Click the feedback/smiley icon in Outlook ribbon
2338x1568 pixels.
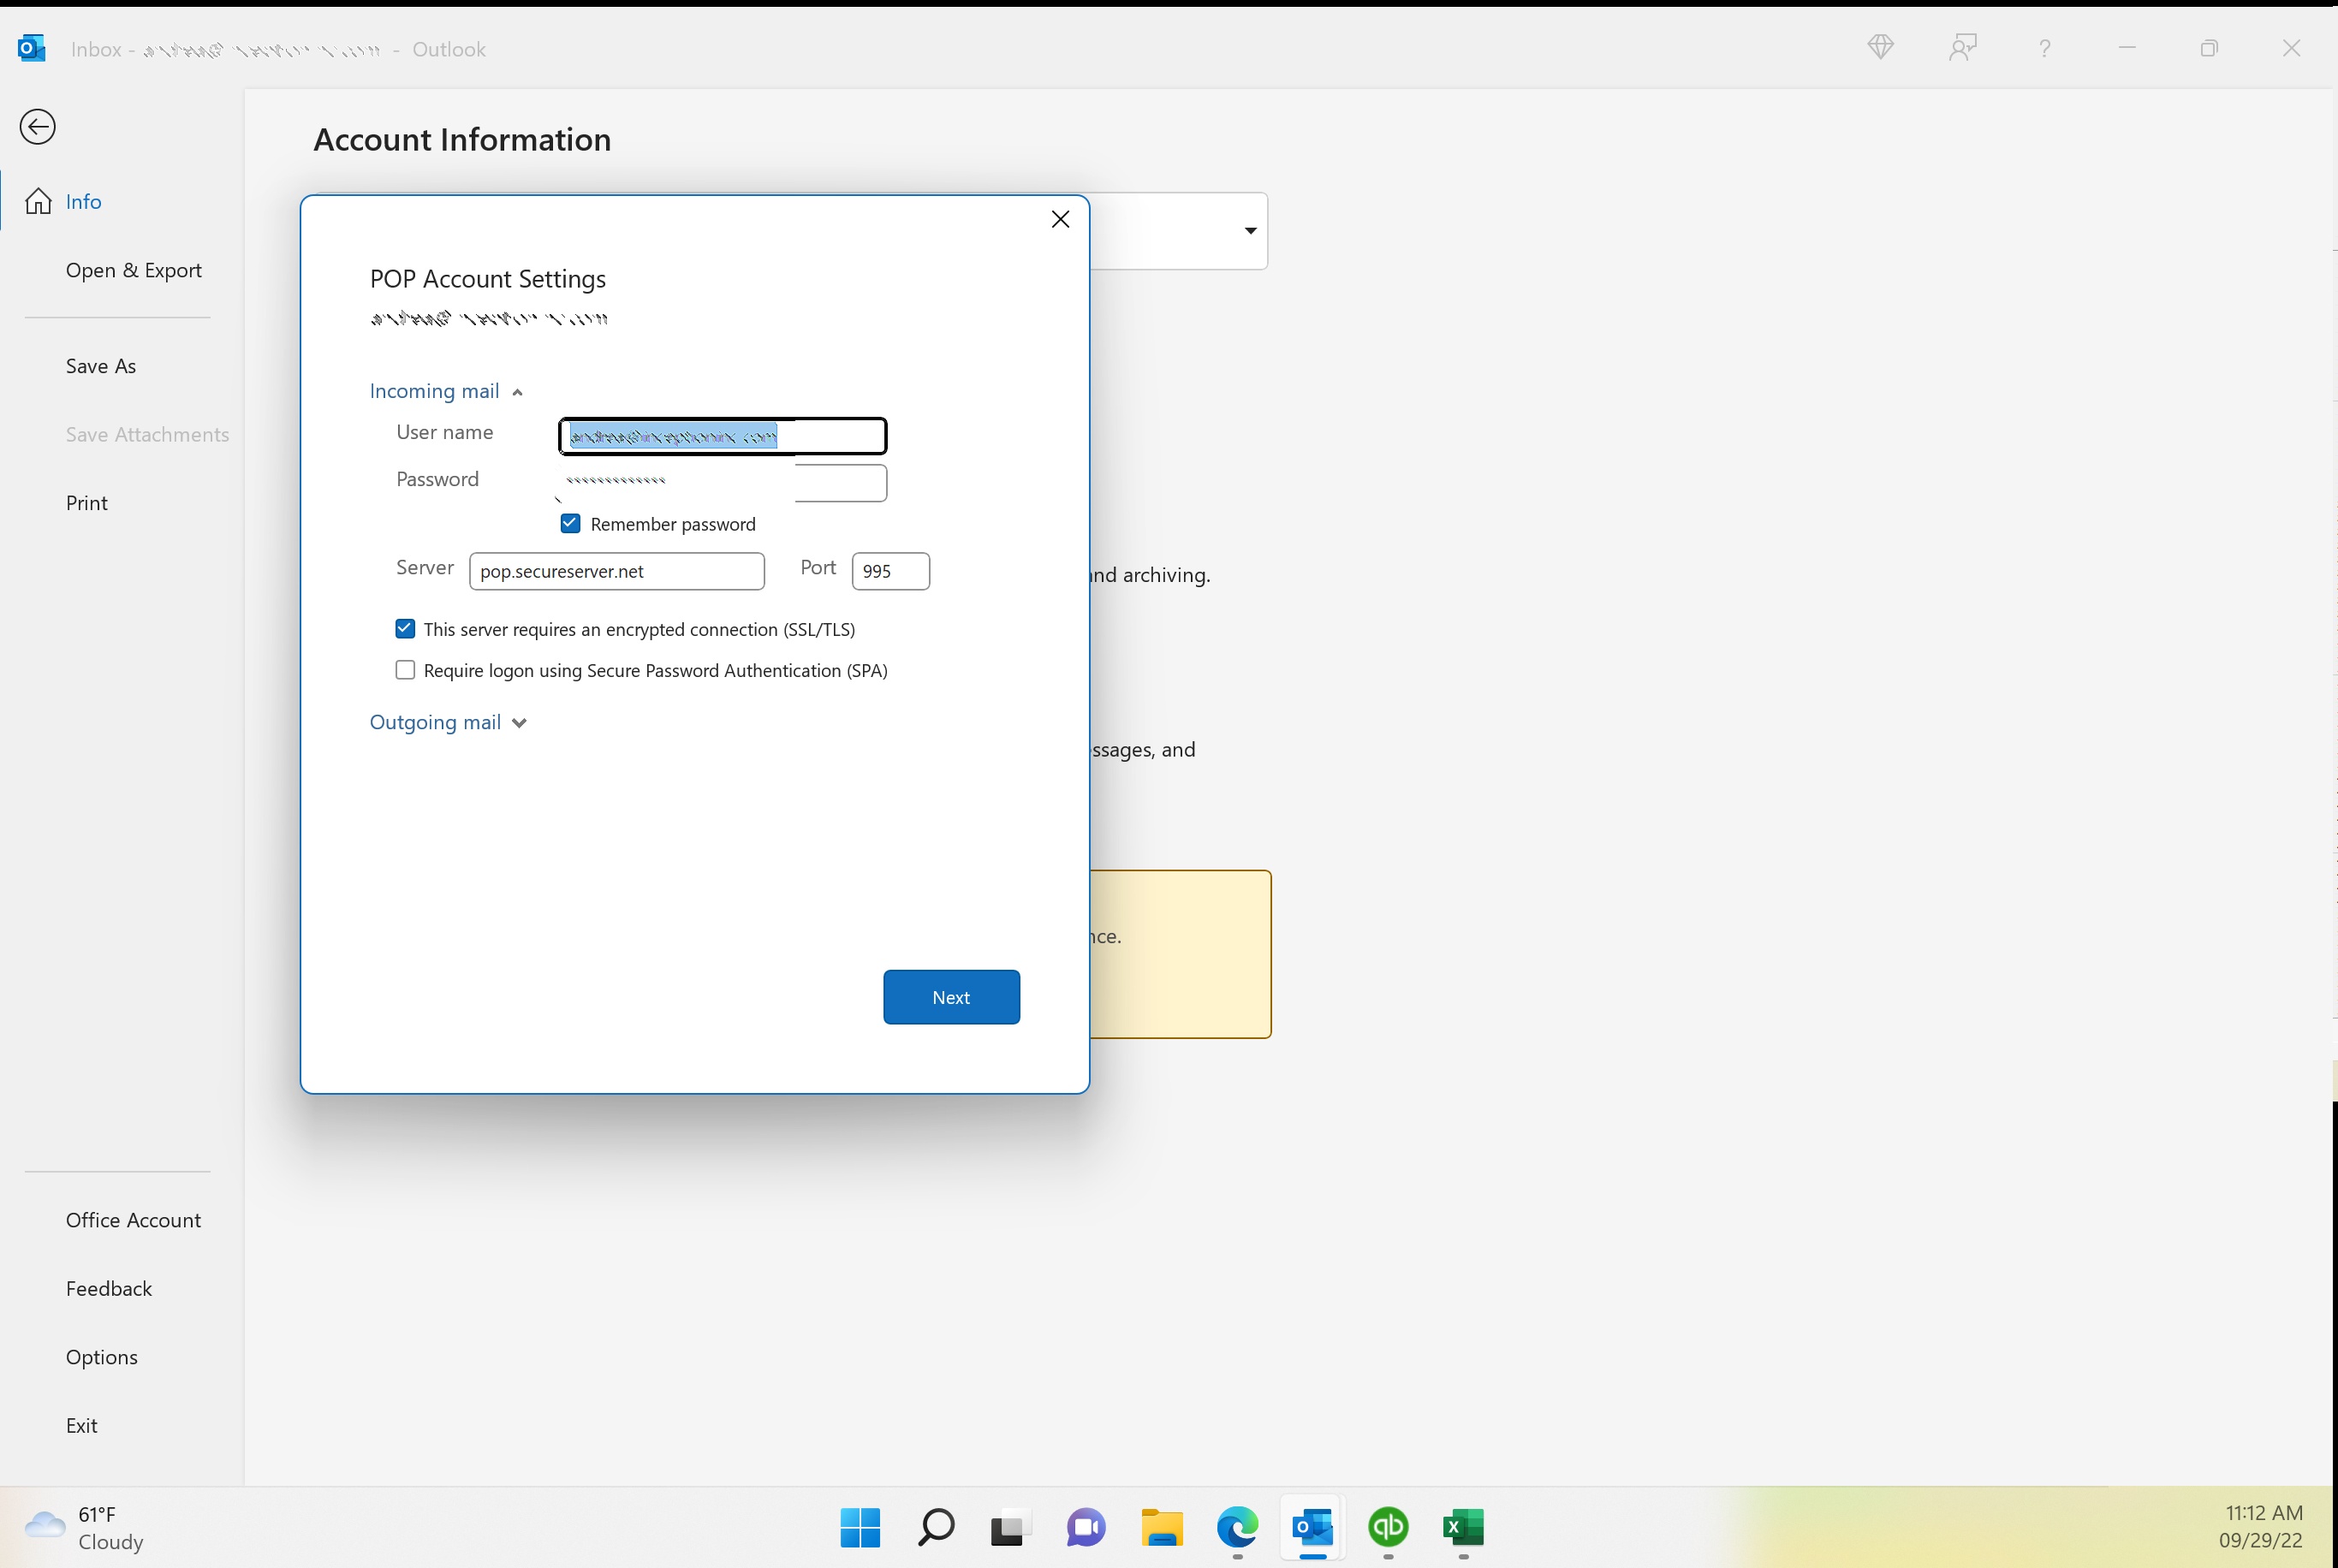(1964, 47)
